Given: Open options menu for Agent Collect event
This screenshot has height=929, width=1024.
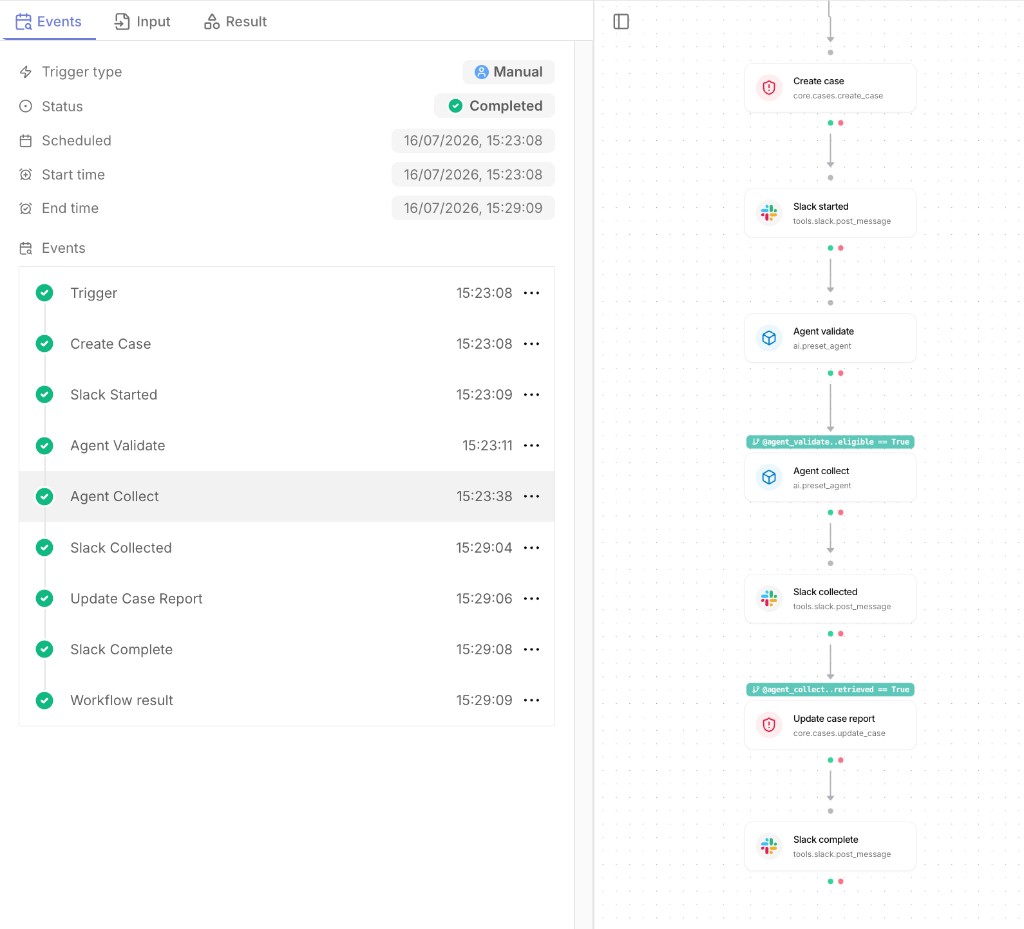Looking at the screenshot, I should coord(532,497).
